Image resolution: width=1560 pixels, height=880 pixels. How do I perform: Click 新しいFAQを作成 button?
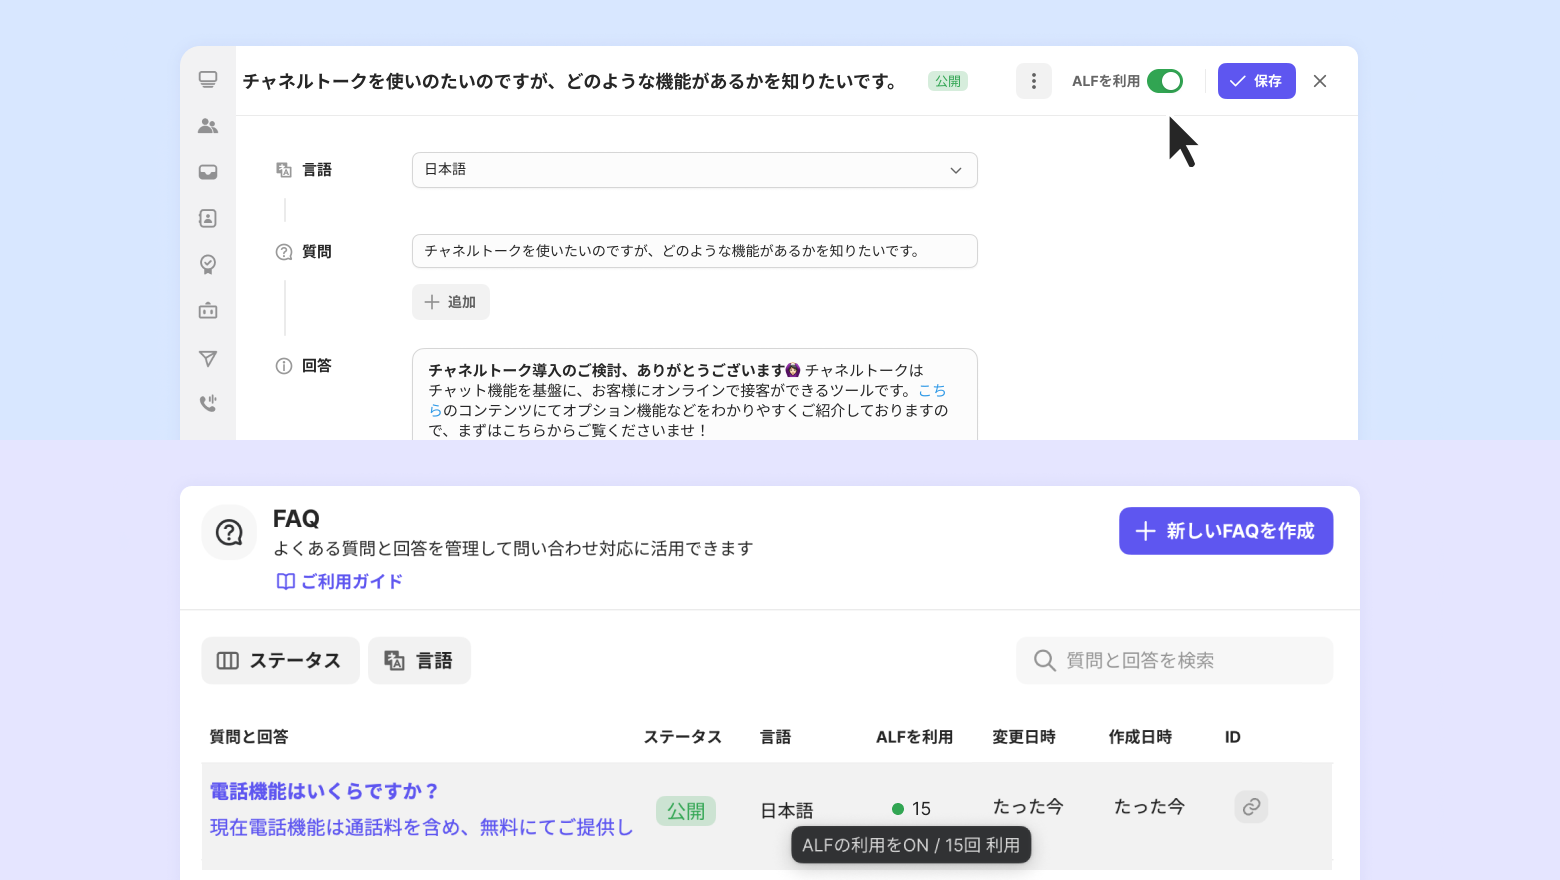pyautogui.click(x=1225, y=531)
